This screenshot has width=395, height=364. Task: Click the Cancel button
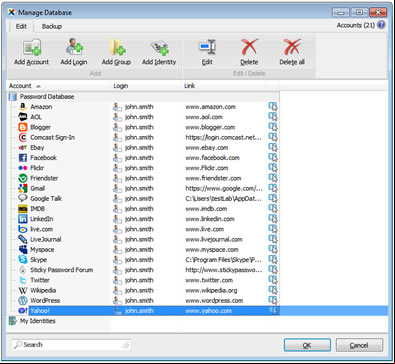point(359,345)
